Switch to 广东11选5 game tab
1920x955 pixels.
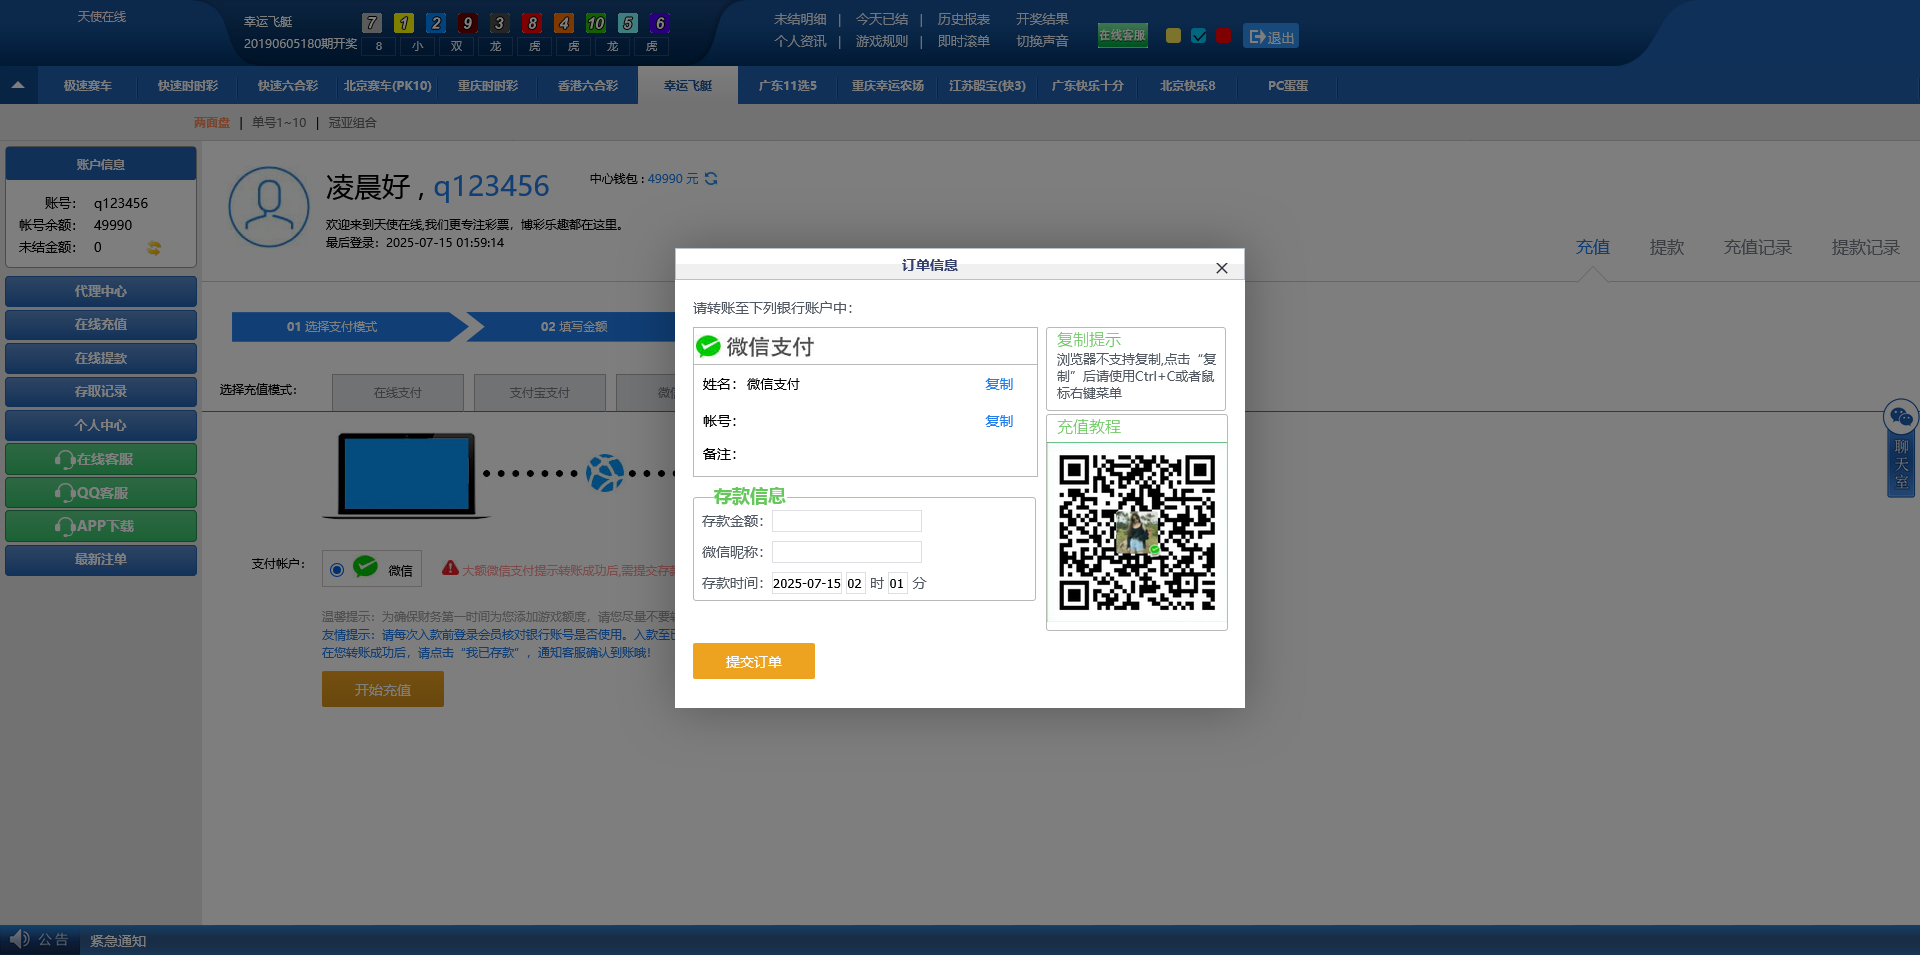788,85
